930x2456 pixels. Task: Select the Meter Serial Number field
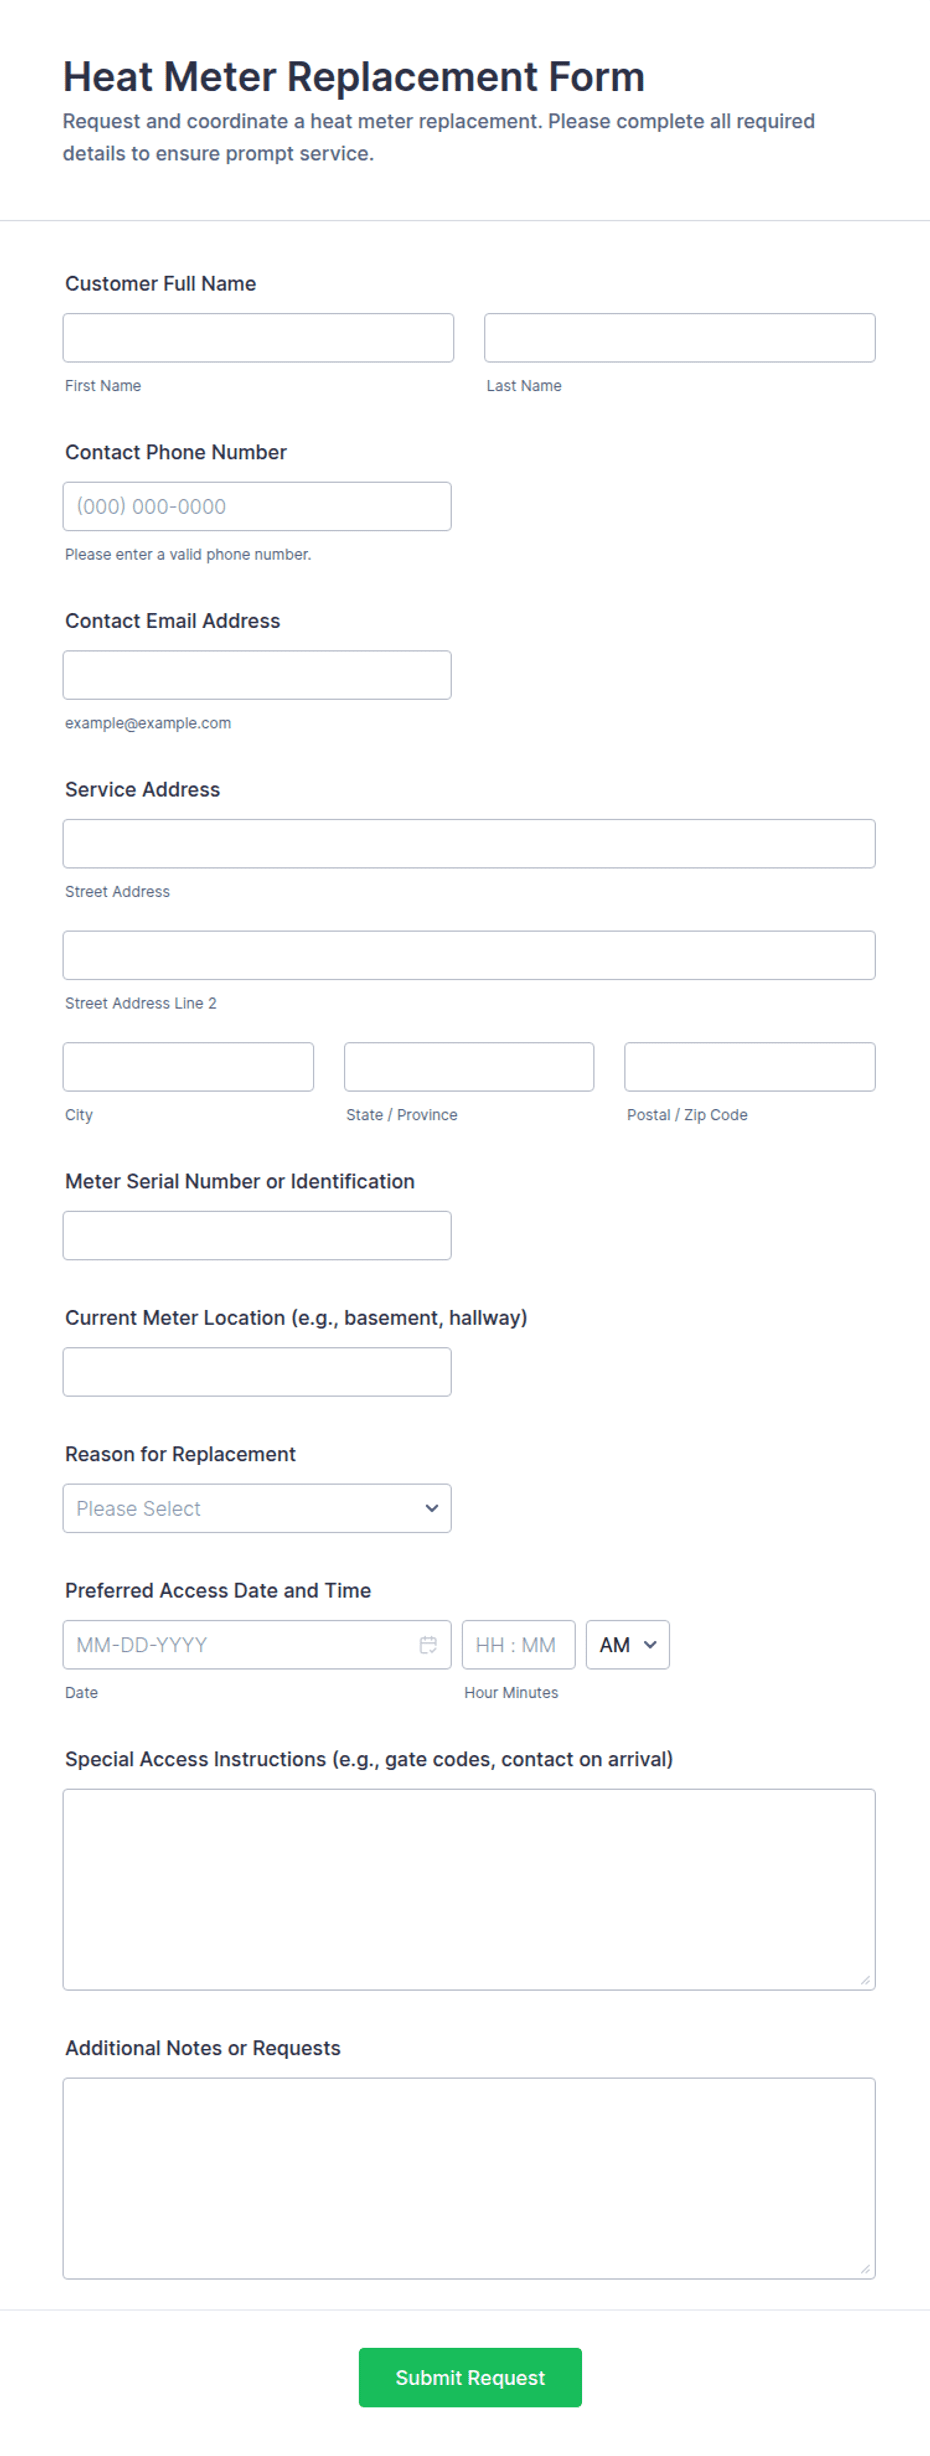pyautogui.click(x=257, y=1236)
